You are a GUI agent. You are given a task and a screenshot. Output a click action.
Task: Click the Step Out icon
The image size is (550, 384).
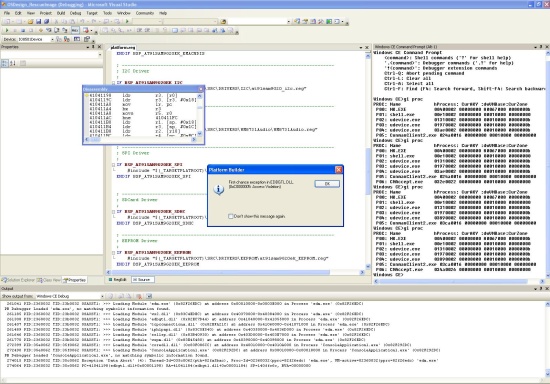[x=65, y=31]
